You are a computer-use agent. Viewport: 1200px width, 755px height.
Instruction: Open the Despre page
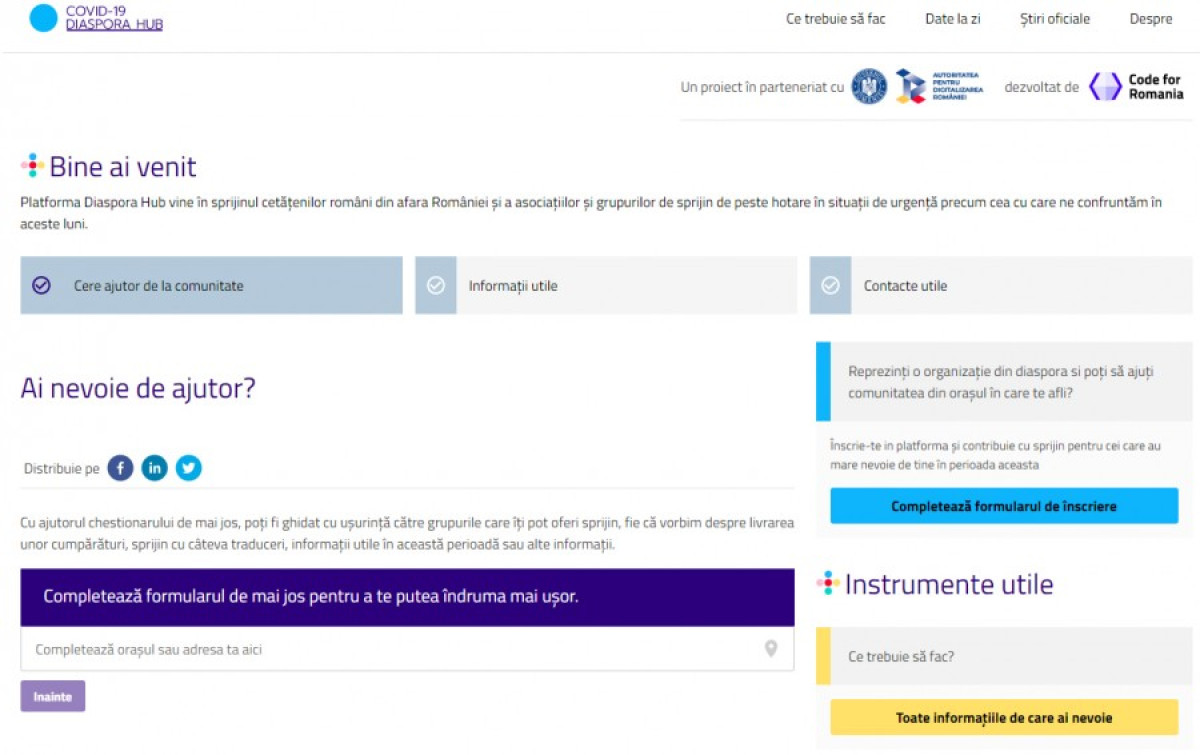1150,19
